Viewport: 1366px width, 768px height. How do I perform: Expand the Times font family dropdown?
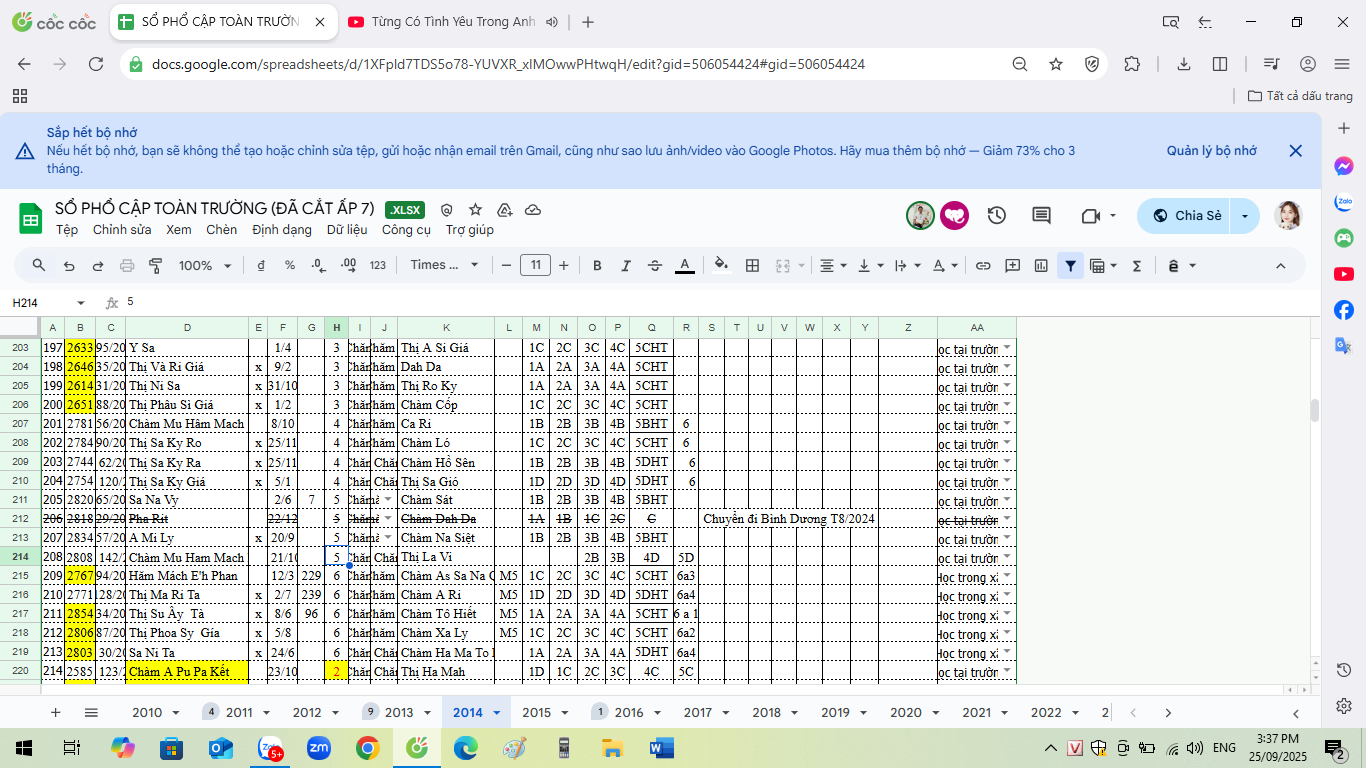click(x=444, y=265)
